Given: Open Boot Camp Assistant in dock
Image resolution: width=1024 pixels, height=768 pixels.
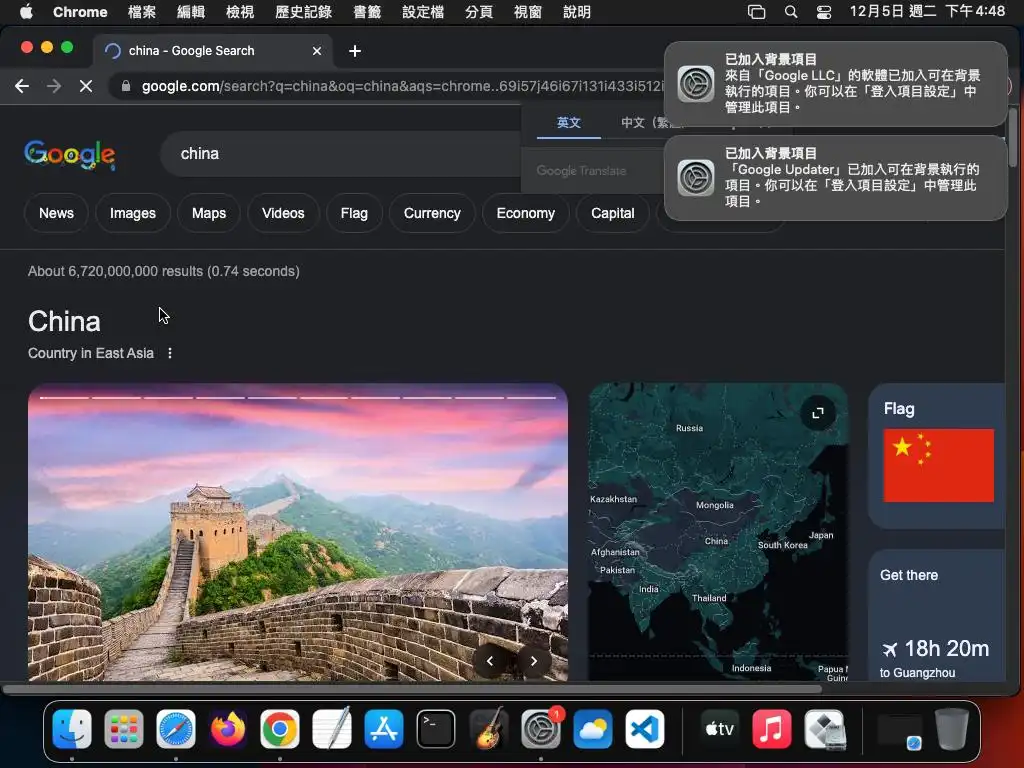Looking at the screenshot, I should pyautogui.click(x=824, y=729).
